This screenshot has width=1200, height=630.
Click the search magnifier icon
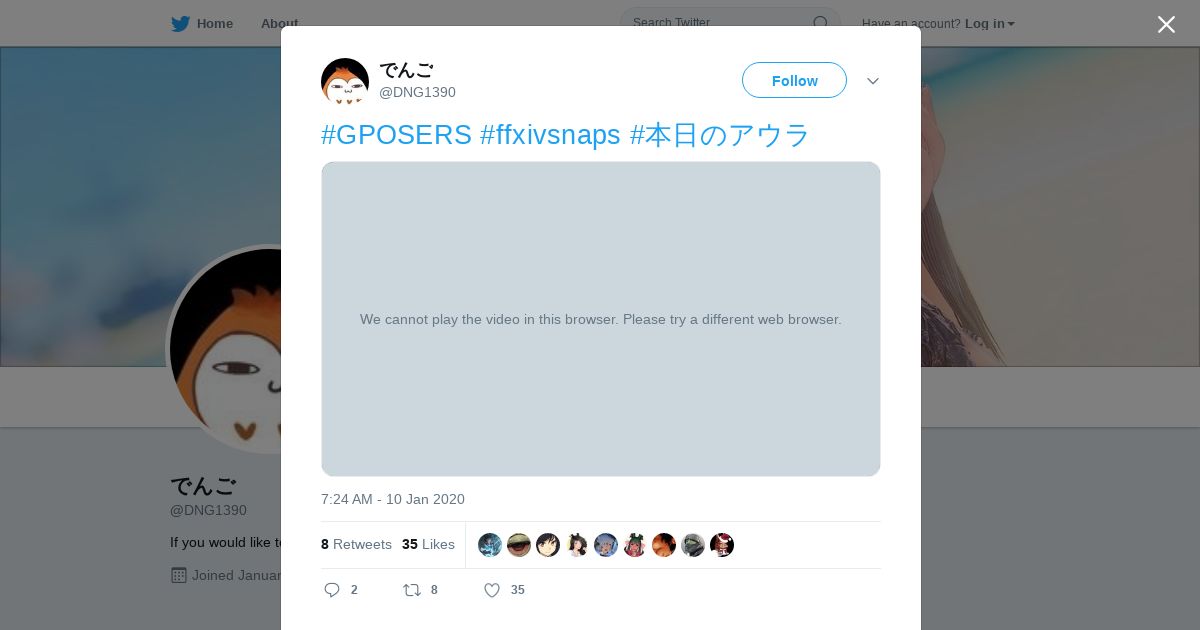[820, 23]
